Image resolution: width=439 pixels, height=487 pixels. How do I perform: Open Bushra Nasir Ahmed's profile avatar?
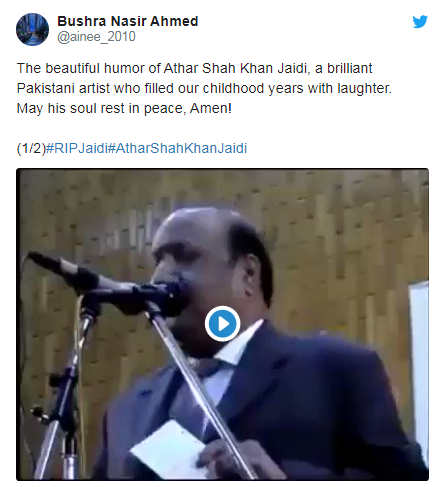(32, 29)
